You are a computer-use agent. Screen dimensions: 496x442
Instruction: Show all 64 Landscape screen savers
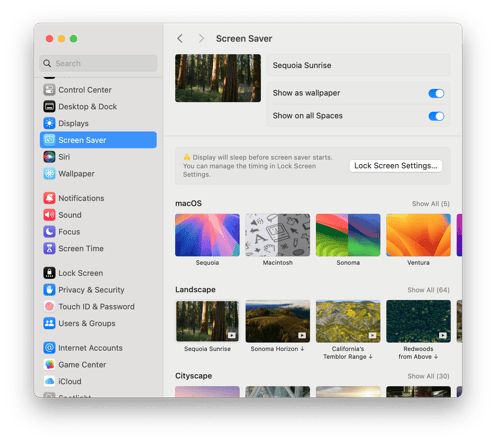click(428, 290)
